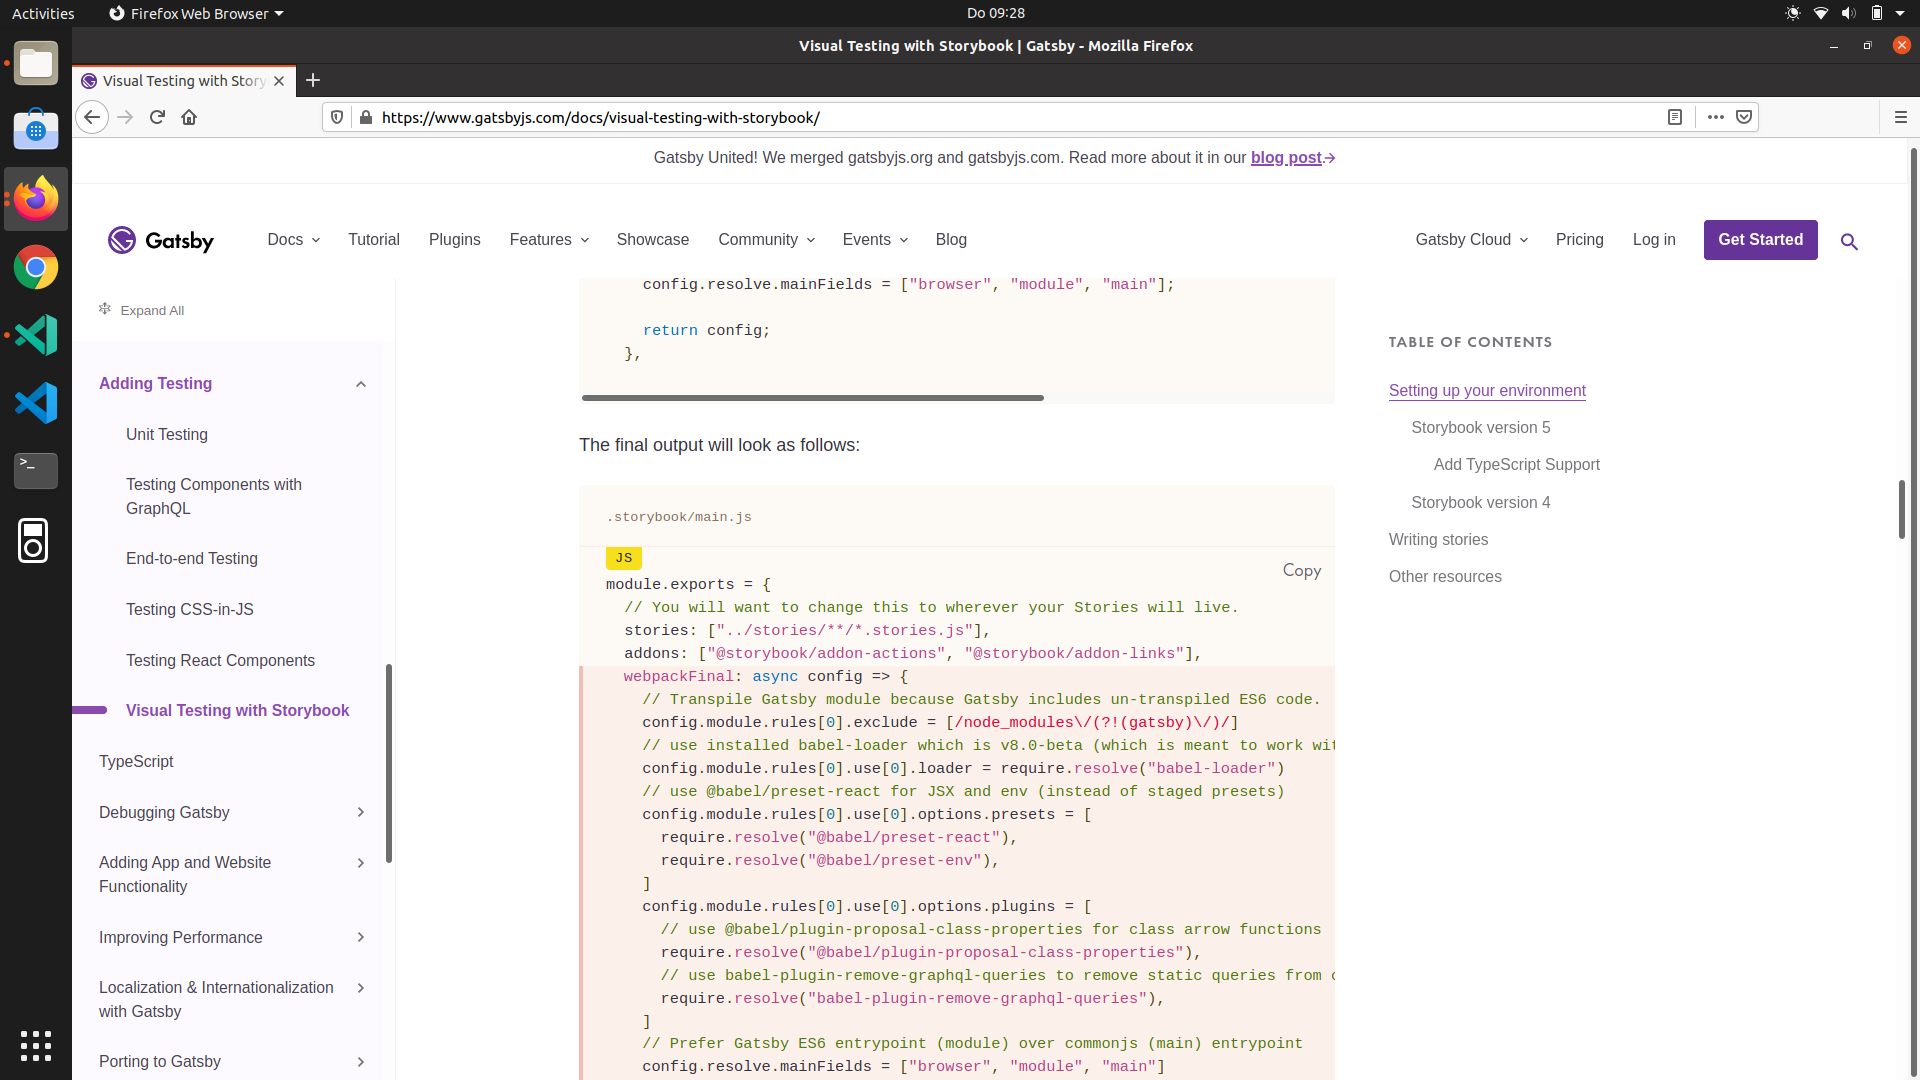Collapse the Adding Testing section
This screenshot has width=1920, height=1080.
coord(360,384)
